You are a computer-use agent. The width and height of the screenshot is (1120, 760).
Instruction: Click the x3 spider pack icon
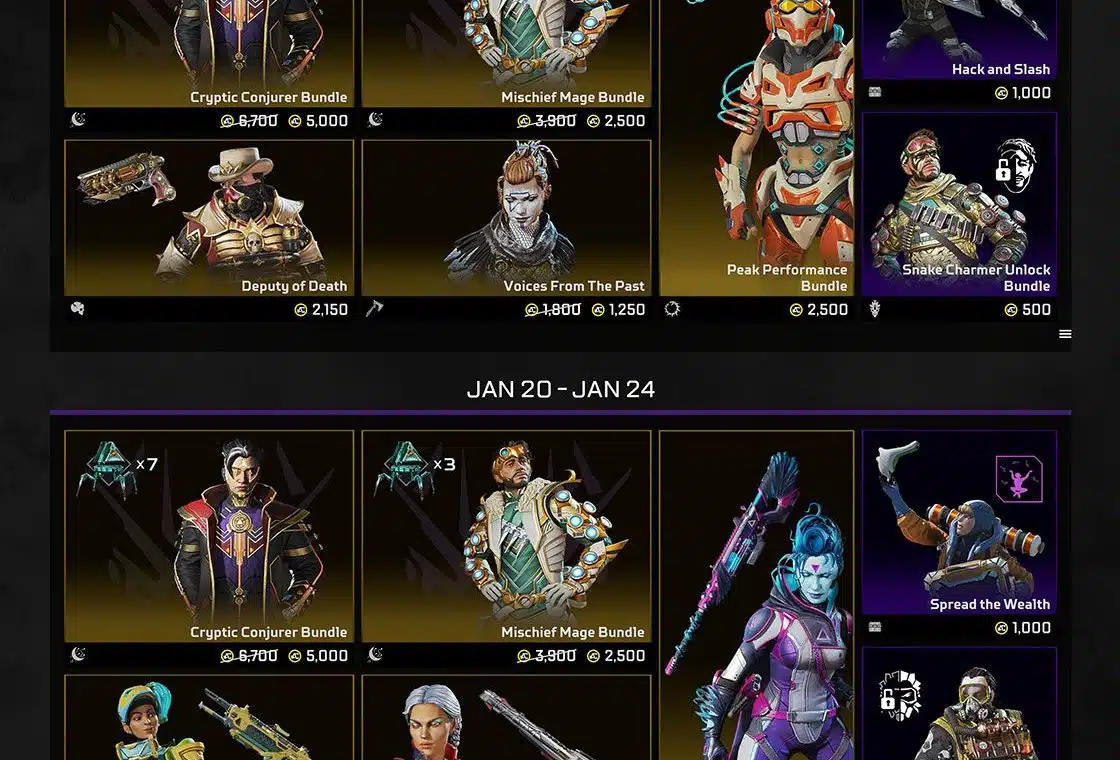tap(406, 469)
